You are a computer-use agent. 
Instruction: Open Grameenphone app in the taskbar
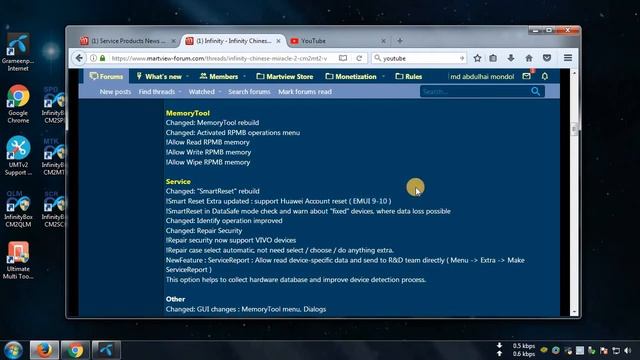click(106, 350)
